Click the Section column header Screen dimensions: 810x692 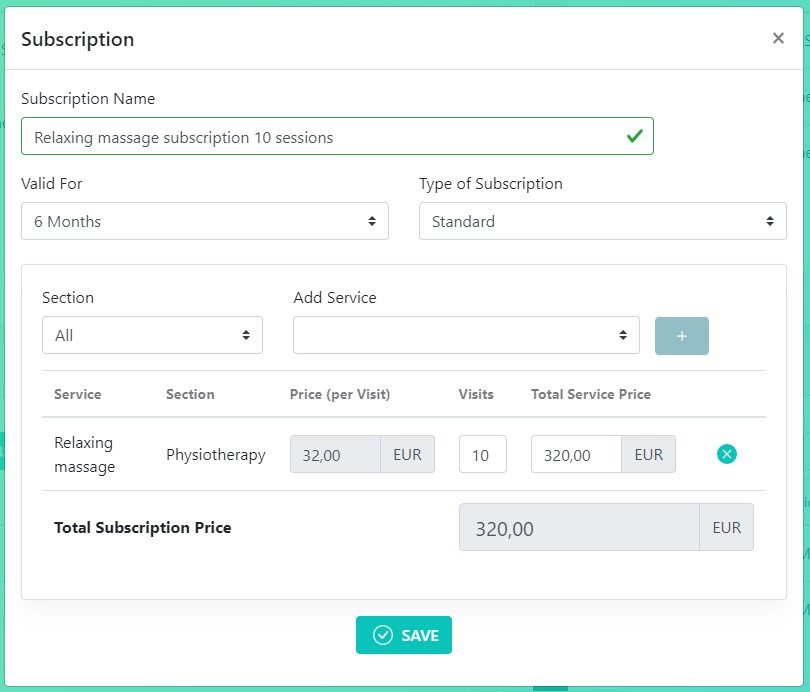pos(190,394)
